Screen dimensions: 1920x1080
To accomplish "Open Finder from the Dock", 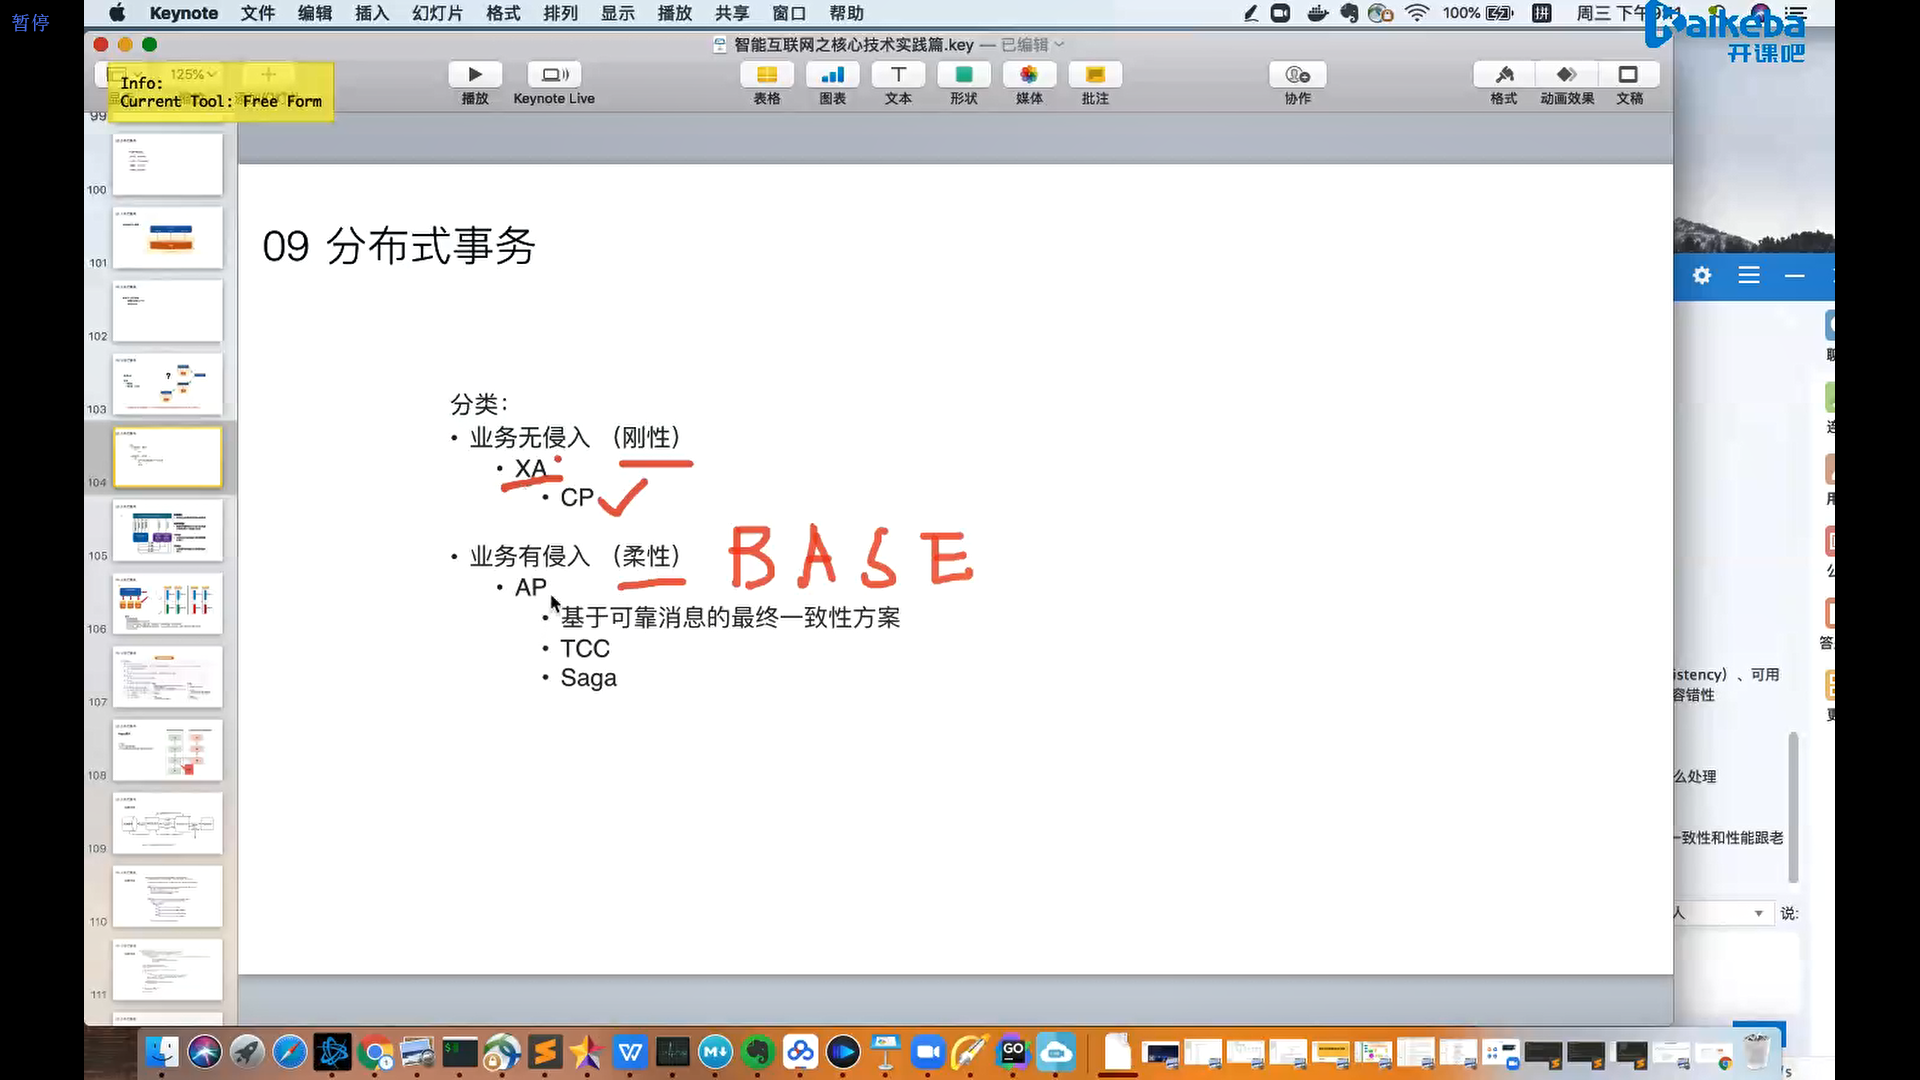I will click(162, 1052).
